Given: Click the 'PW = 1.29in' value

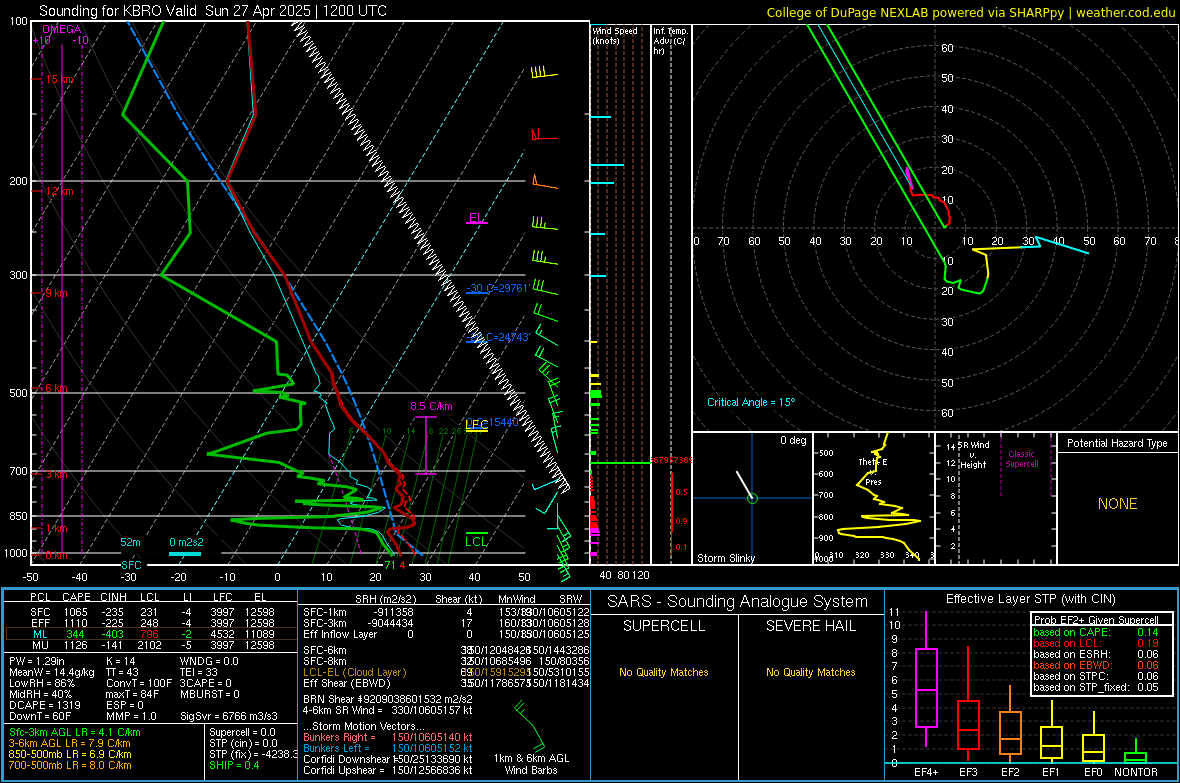Looking at the screenshot, I should pyautogui.click(x=36, y=661).
